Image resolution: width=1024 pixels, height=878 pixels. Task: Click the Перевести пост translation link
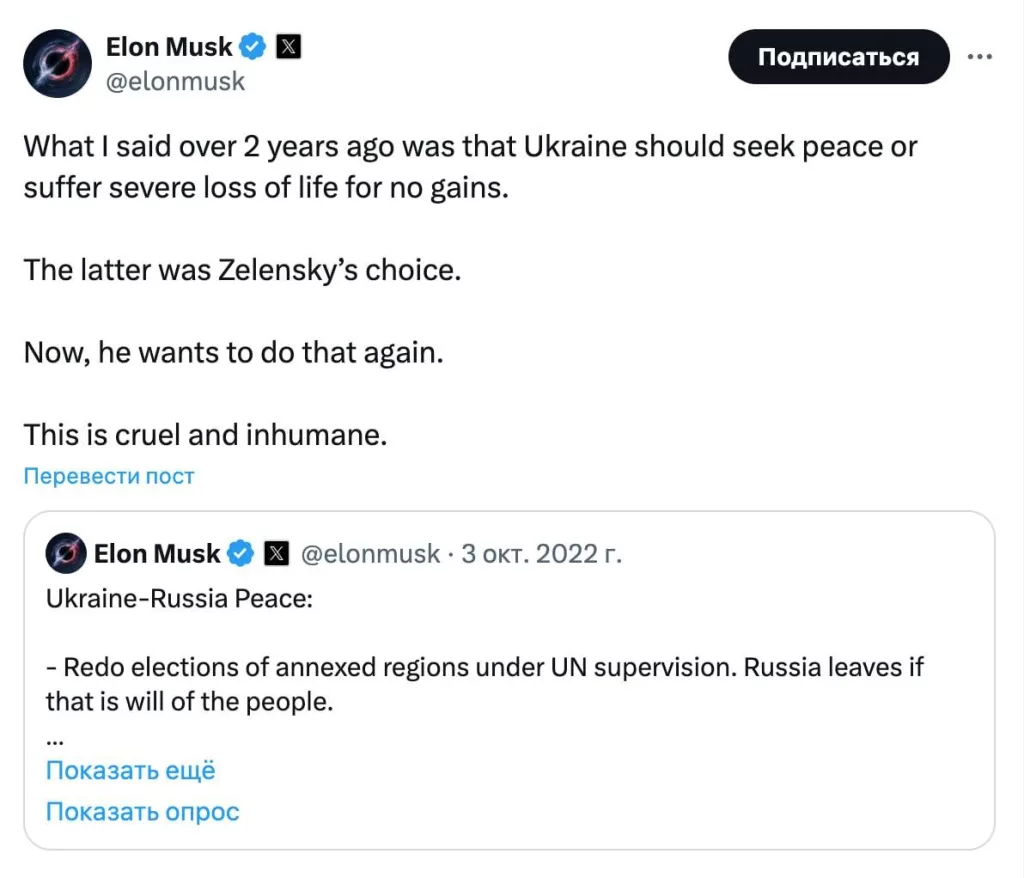(x=109, y=476)
